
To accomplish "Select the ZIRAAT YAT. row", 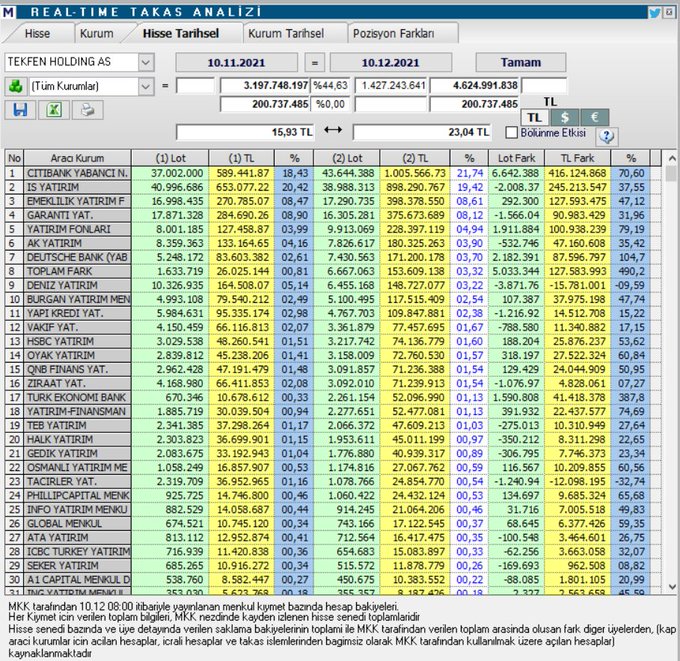I will 333,384.
